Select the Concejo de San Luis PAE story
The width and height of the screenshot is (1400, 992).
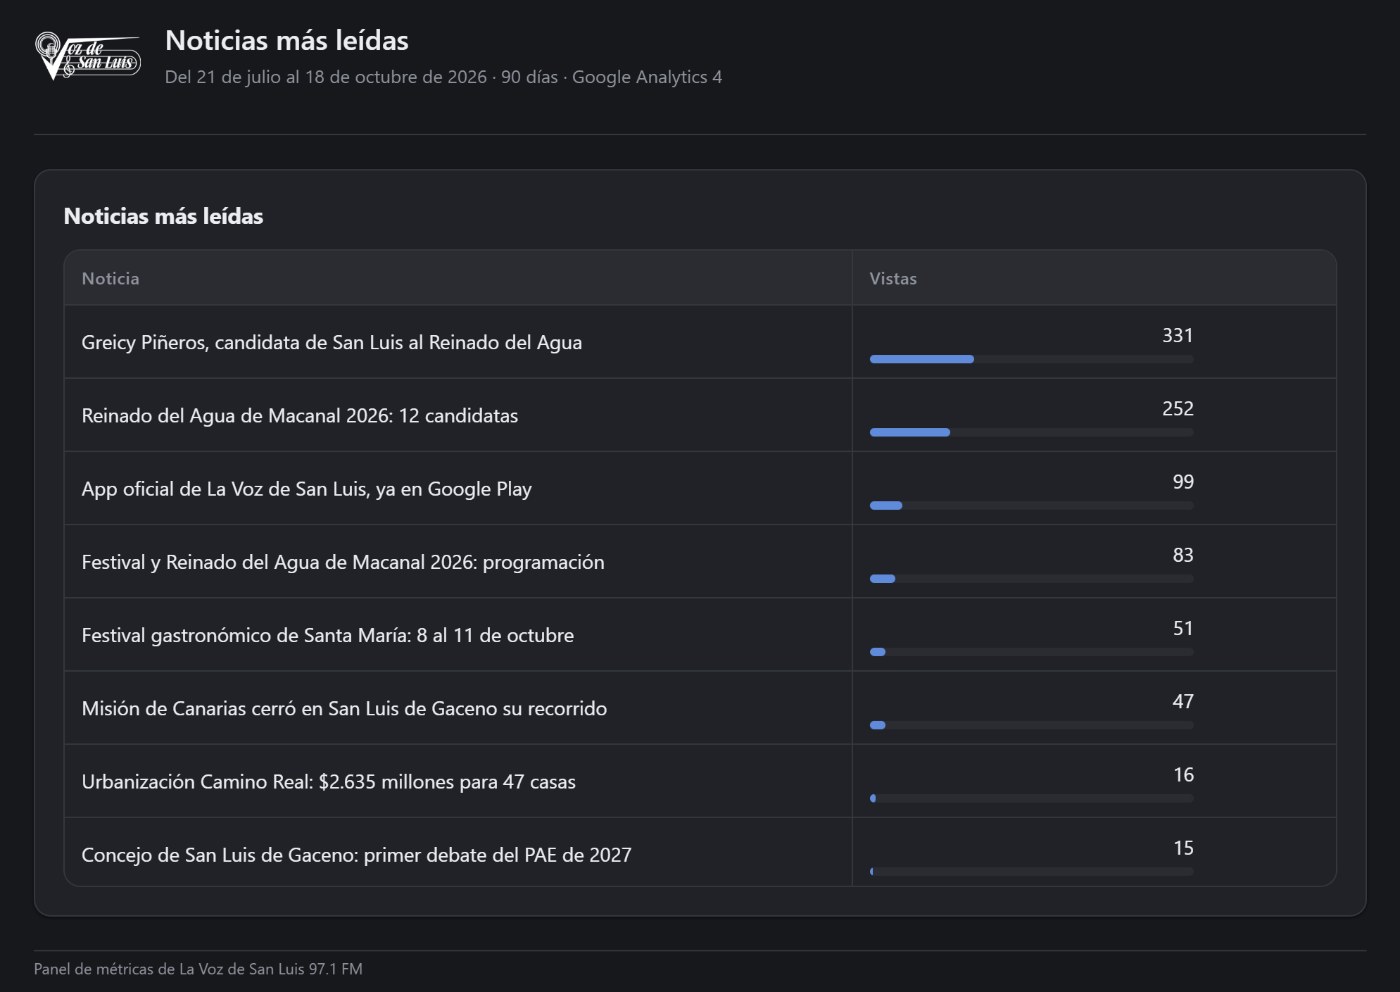click(x=357, y=855)
